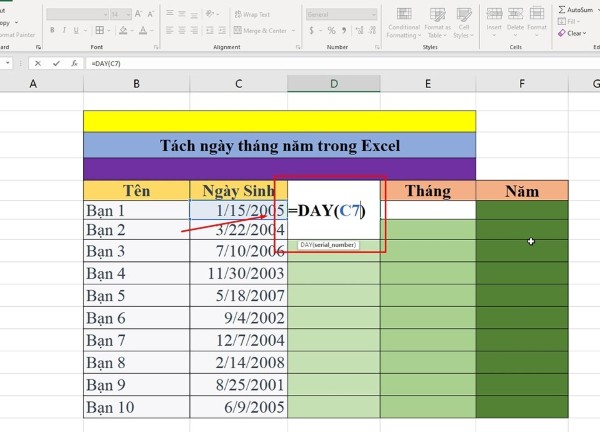Select column C header
The image size is (600, 432).
click(238, 84)
